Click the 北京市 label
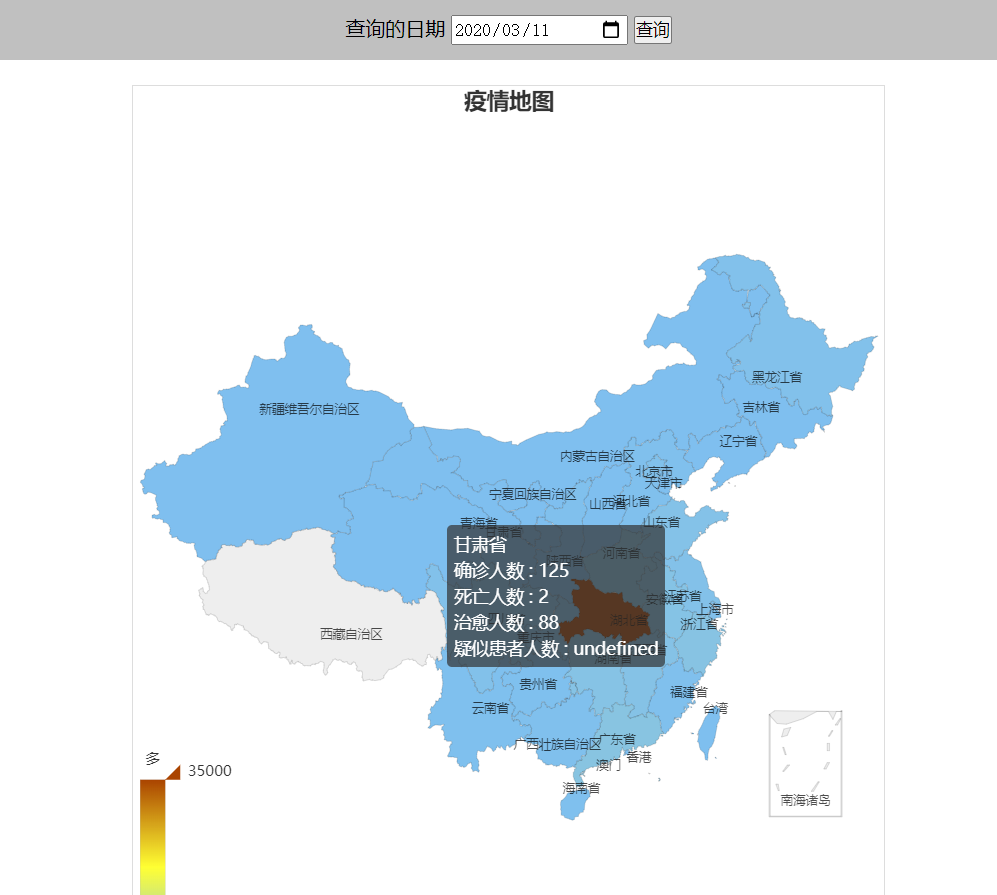This screenshot has width=997, height=895. pos(654,472)
